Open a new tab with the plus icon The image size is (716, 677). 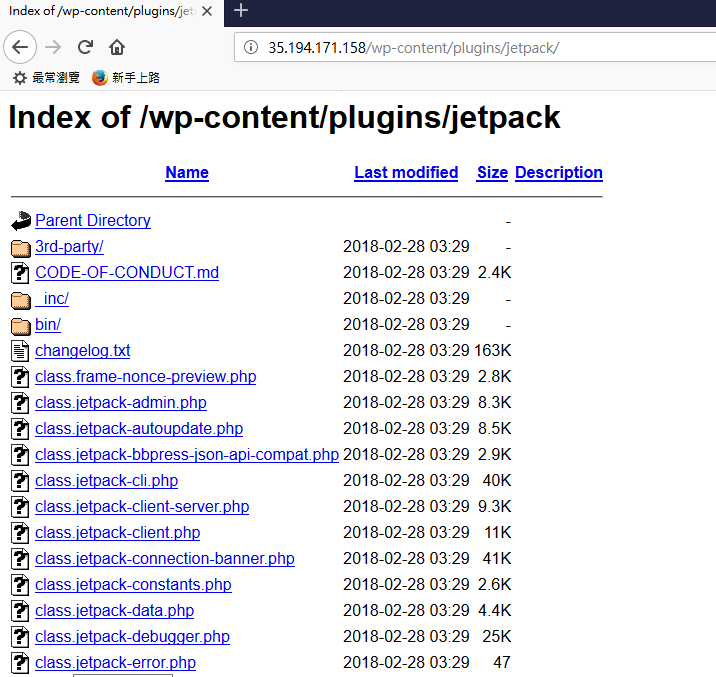point(241,10)
